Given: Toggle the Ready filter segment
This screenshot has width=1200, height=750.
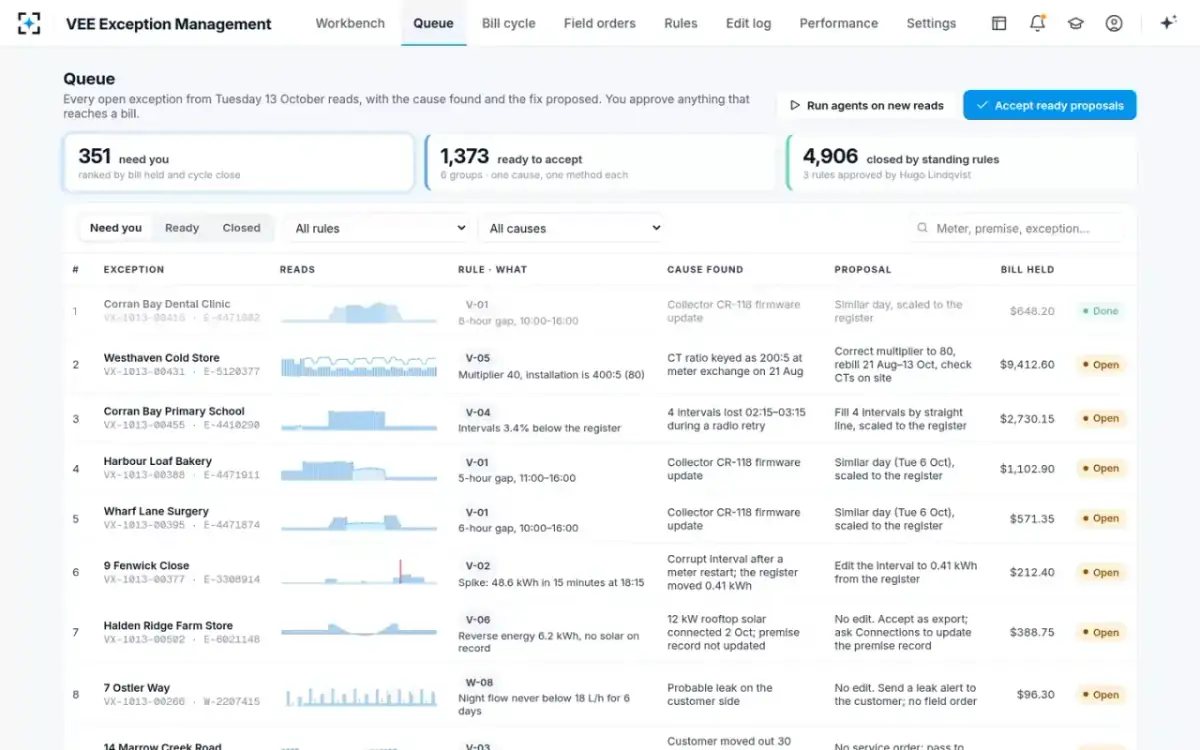Looking at the screenshot, I should (x=182, y=228).
